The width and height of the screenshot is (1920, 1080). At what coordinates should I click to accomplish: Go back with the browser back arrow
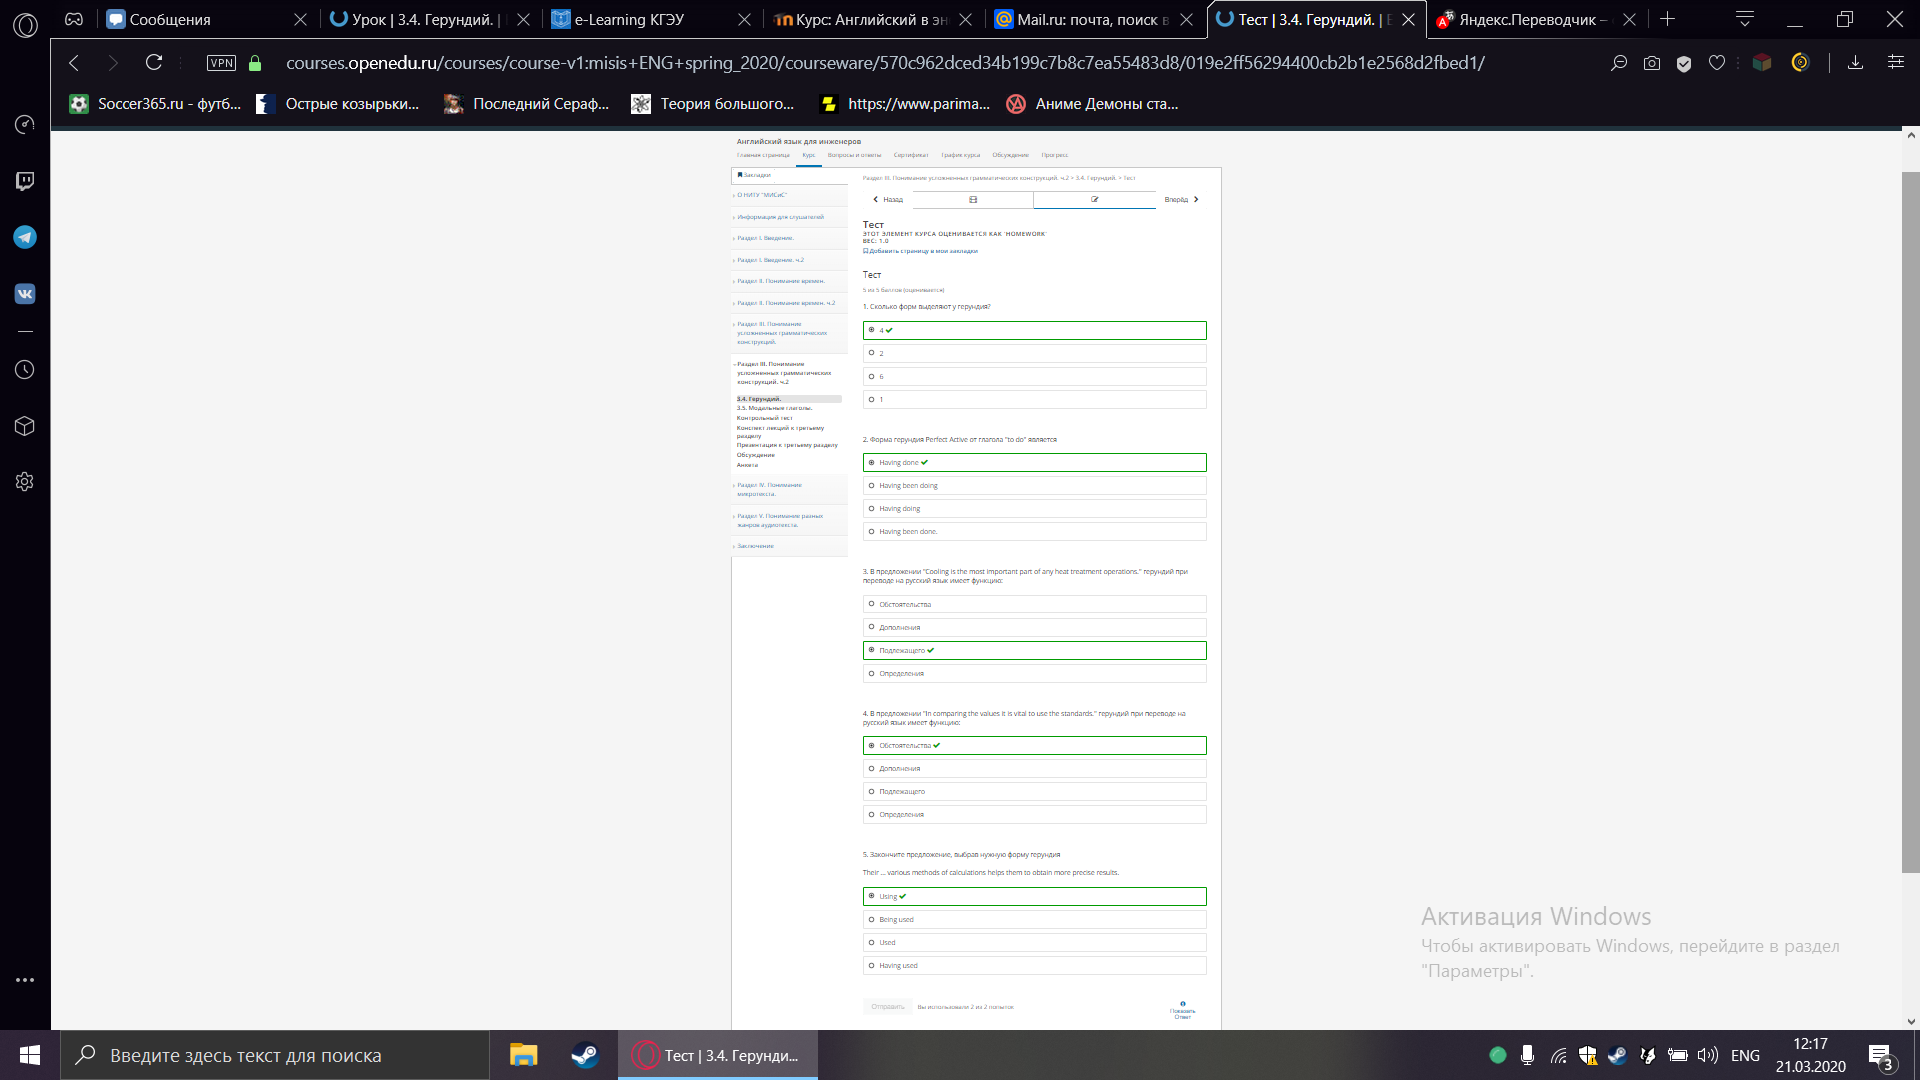click(x=74, y=63)
